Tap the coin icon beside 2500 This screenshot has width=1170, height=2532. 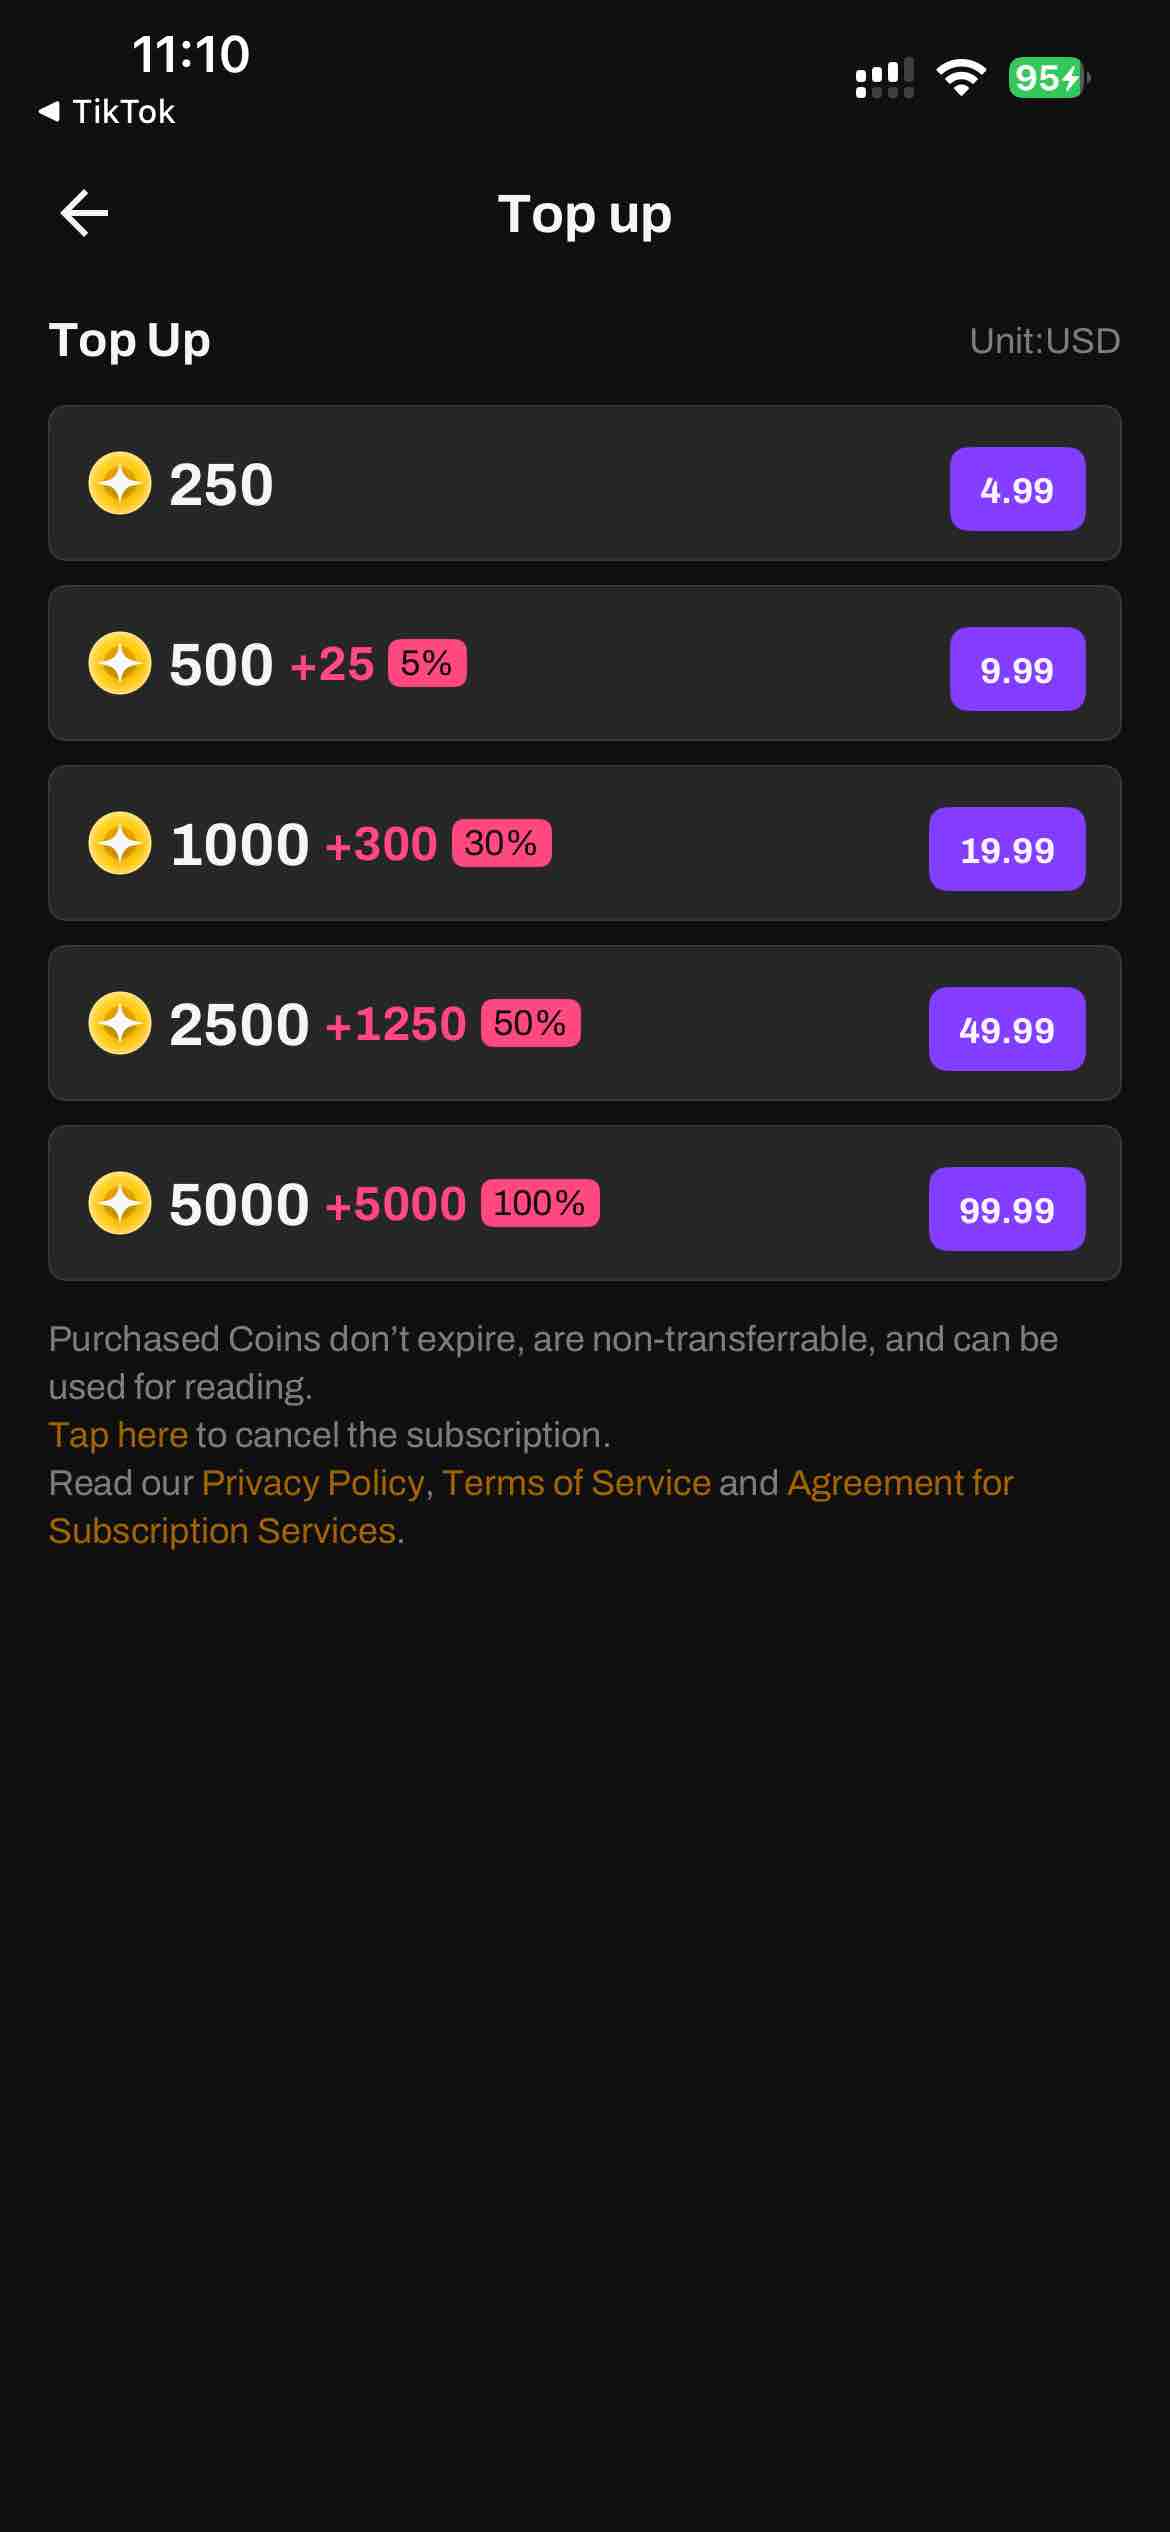coord(120,1023)
